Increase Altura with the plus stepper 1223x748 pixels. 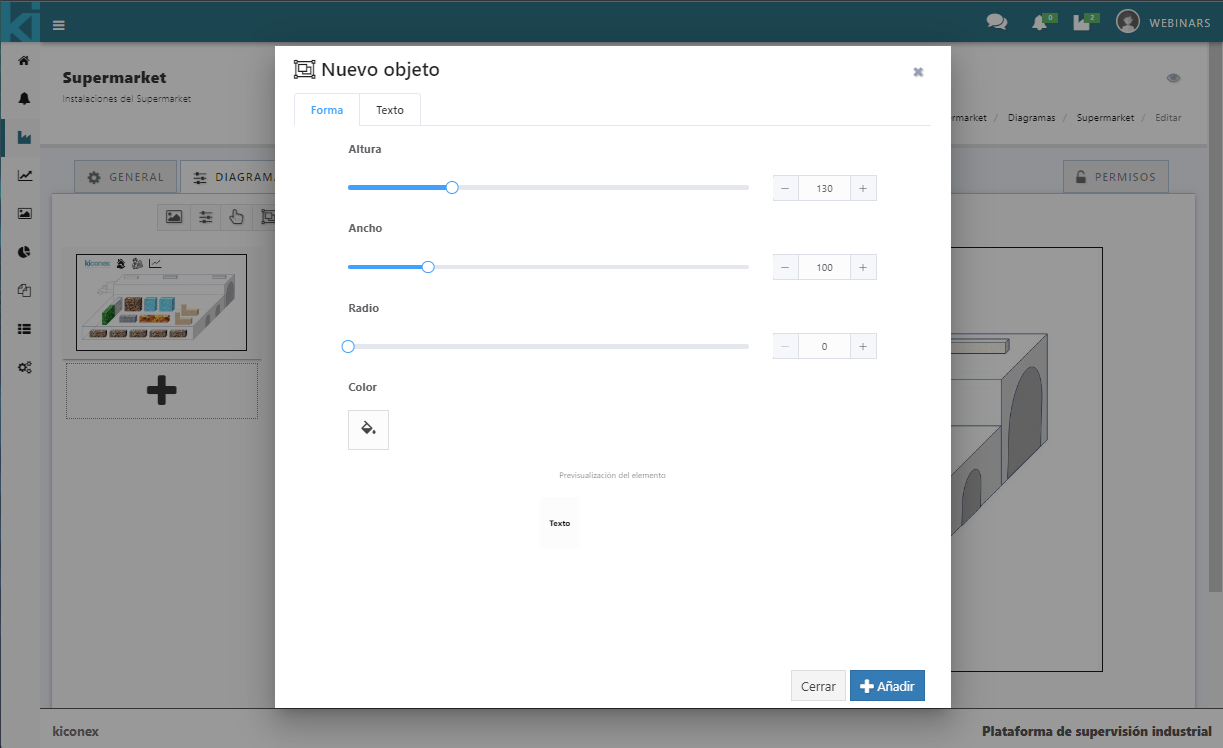(863, 188)
